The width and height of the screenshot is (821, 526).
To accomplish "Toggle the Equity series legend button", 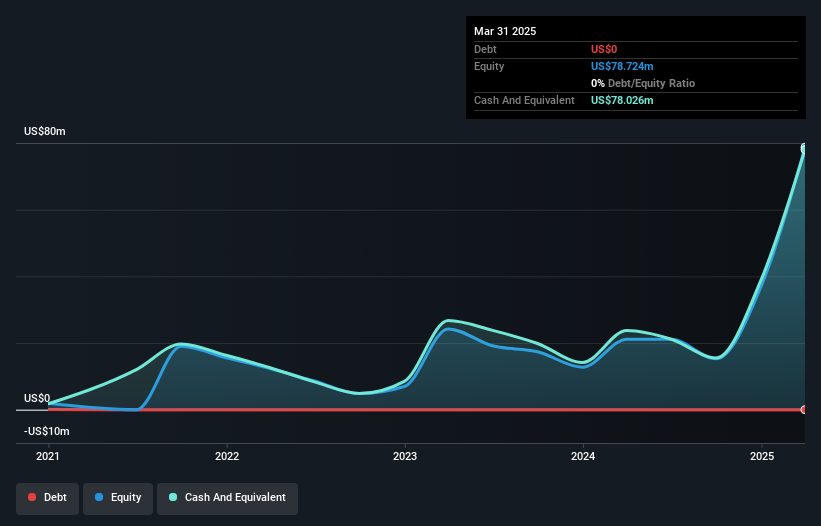I will (118, 498).
